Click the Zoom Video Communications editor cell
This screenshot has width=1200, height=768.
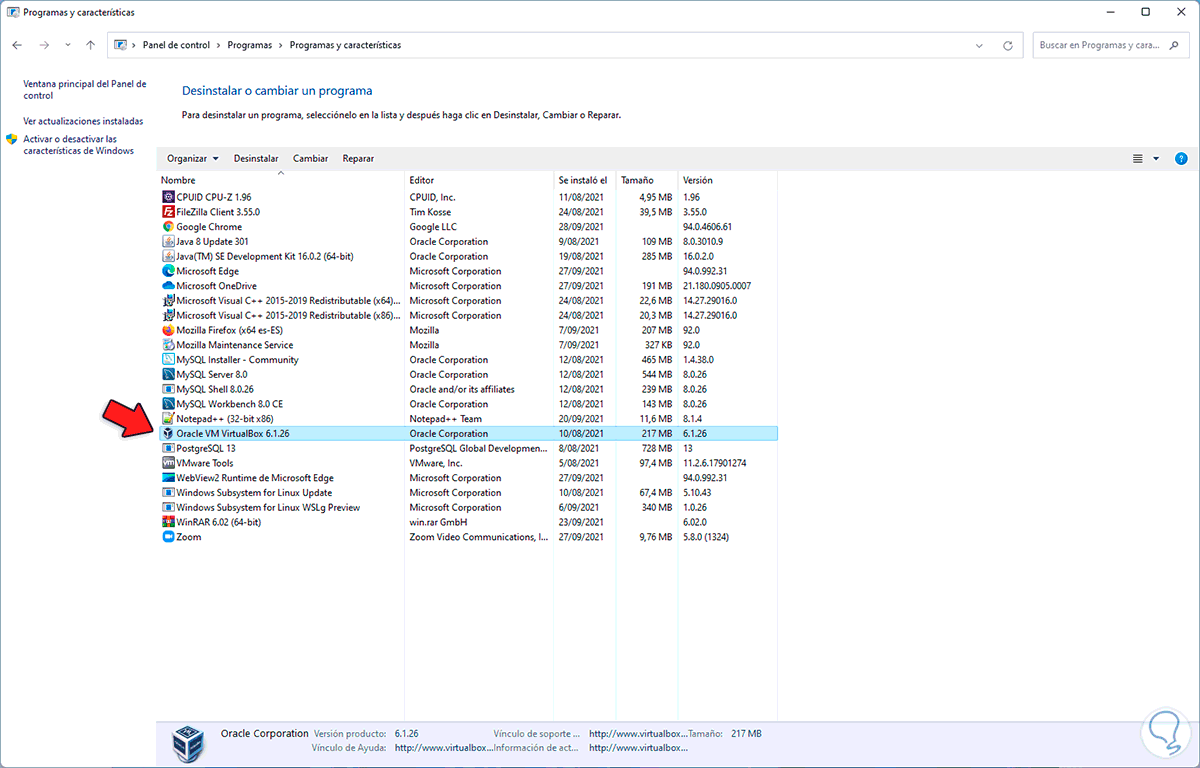point(479,537)
